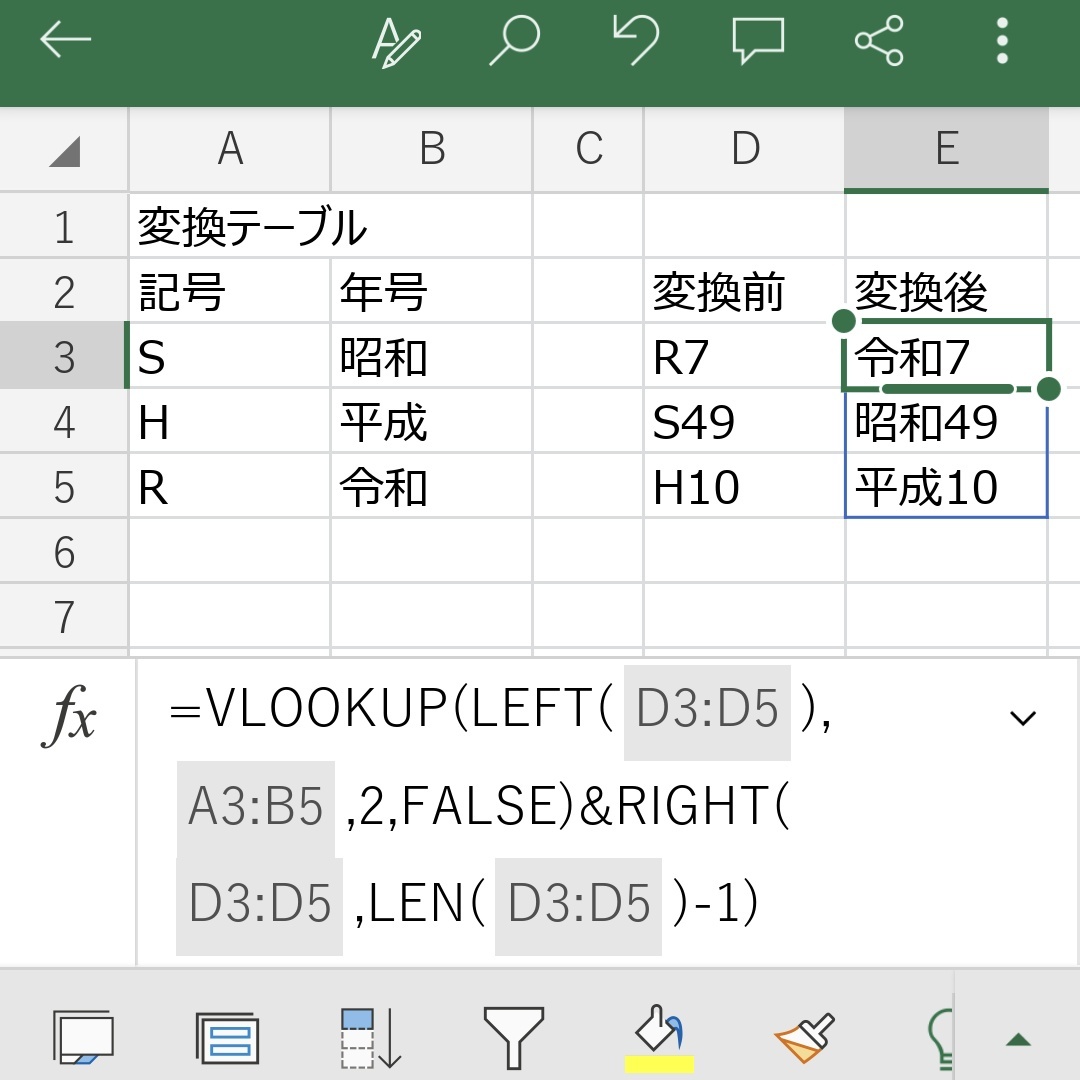Select cell E3 containing 令和7
This screenshot has height=1080, width=1080.
tap(946, 356)
